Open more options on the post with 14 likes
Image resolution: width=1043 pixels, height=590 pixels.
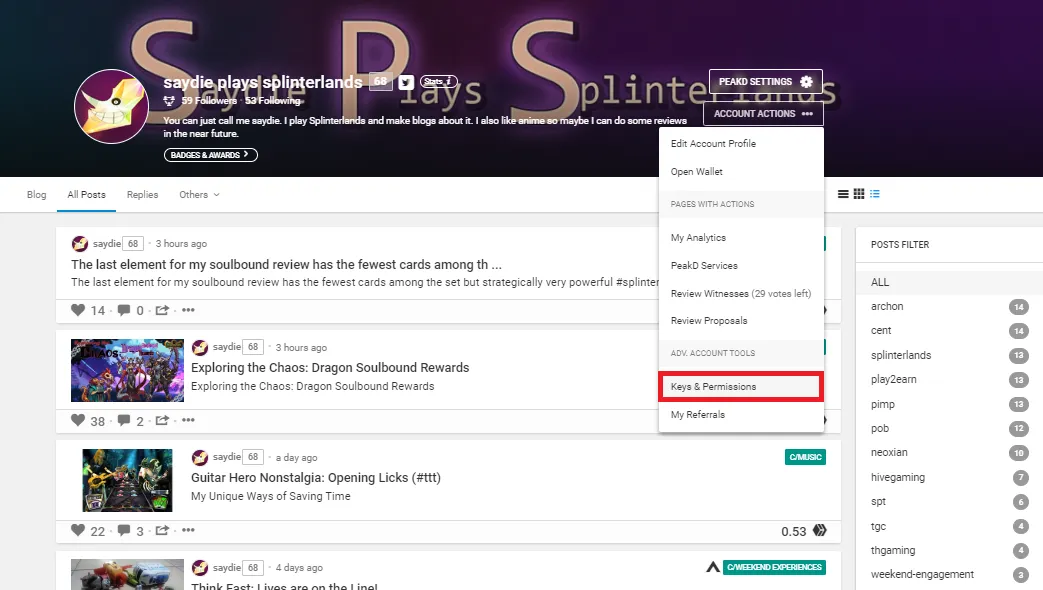(188, 310)
